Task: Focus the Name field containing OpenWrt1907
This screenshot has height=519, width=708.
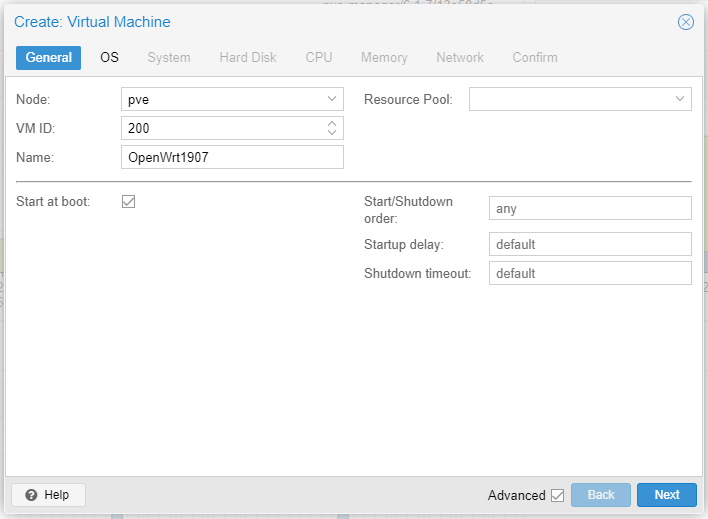Action: [x=232, y=157]
